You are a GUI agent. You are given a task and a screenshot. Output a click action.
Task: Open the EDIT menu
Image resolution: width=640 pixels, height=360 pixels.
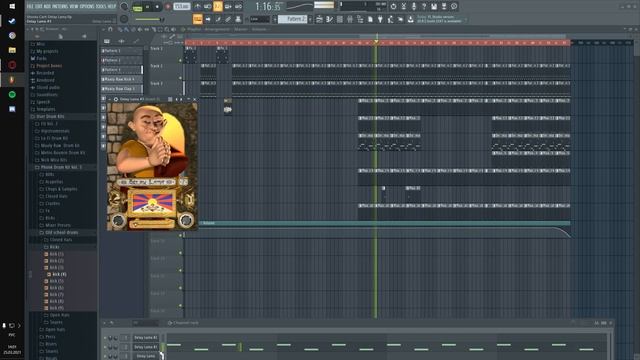(39, 7)
